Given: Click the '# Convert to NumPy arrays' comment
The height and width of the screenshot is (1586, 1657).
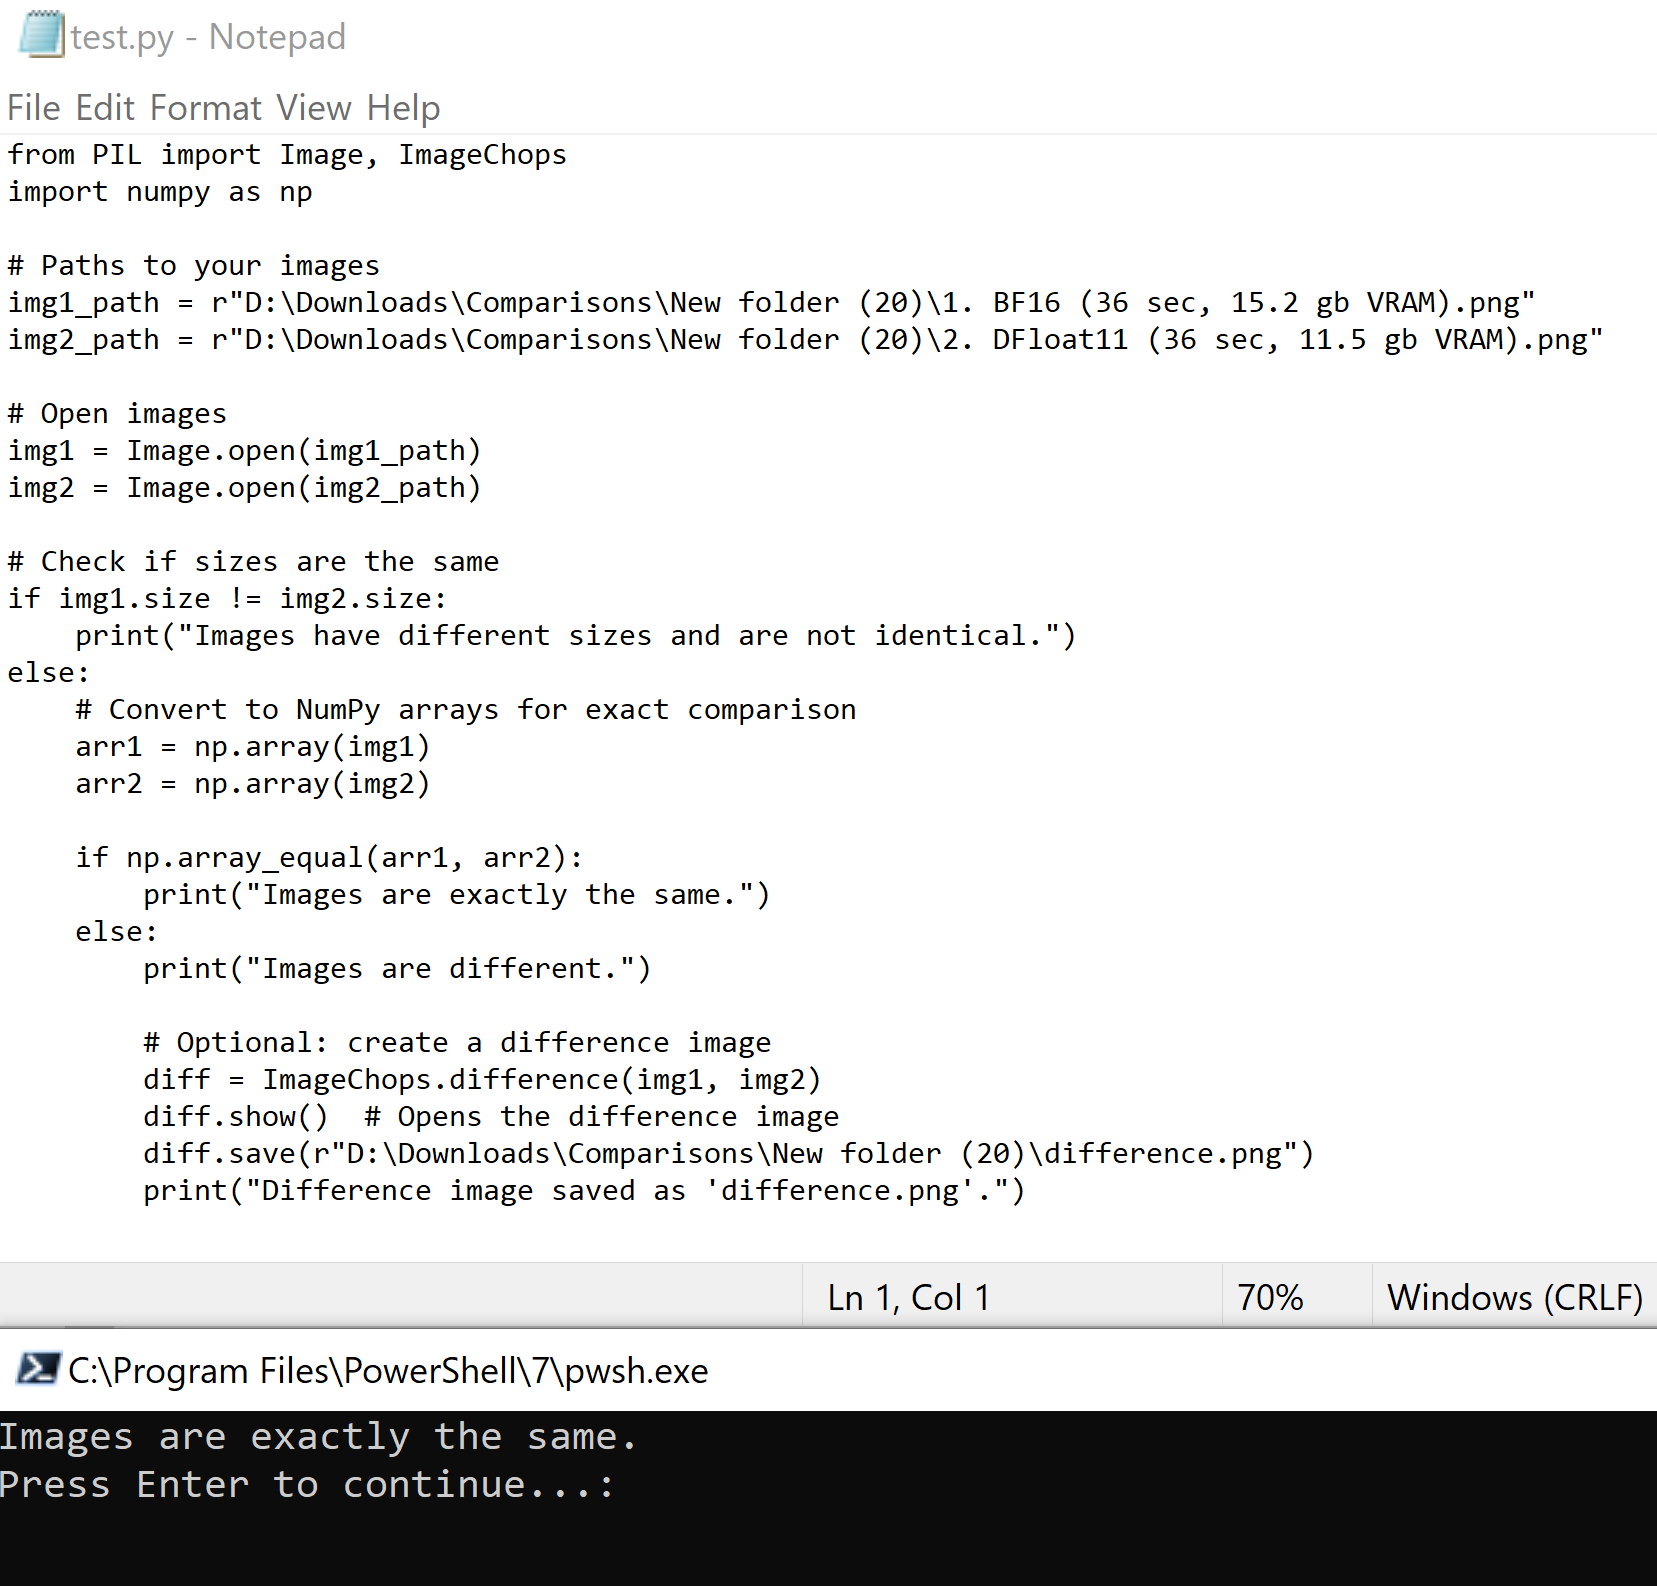Looking at the screenshot, I should [x=466, y=710].
